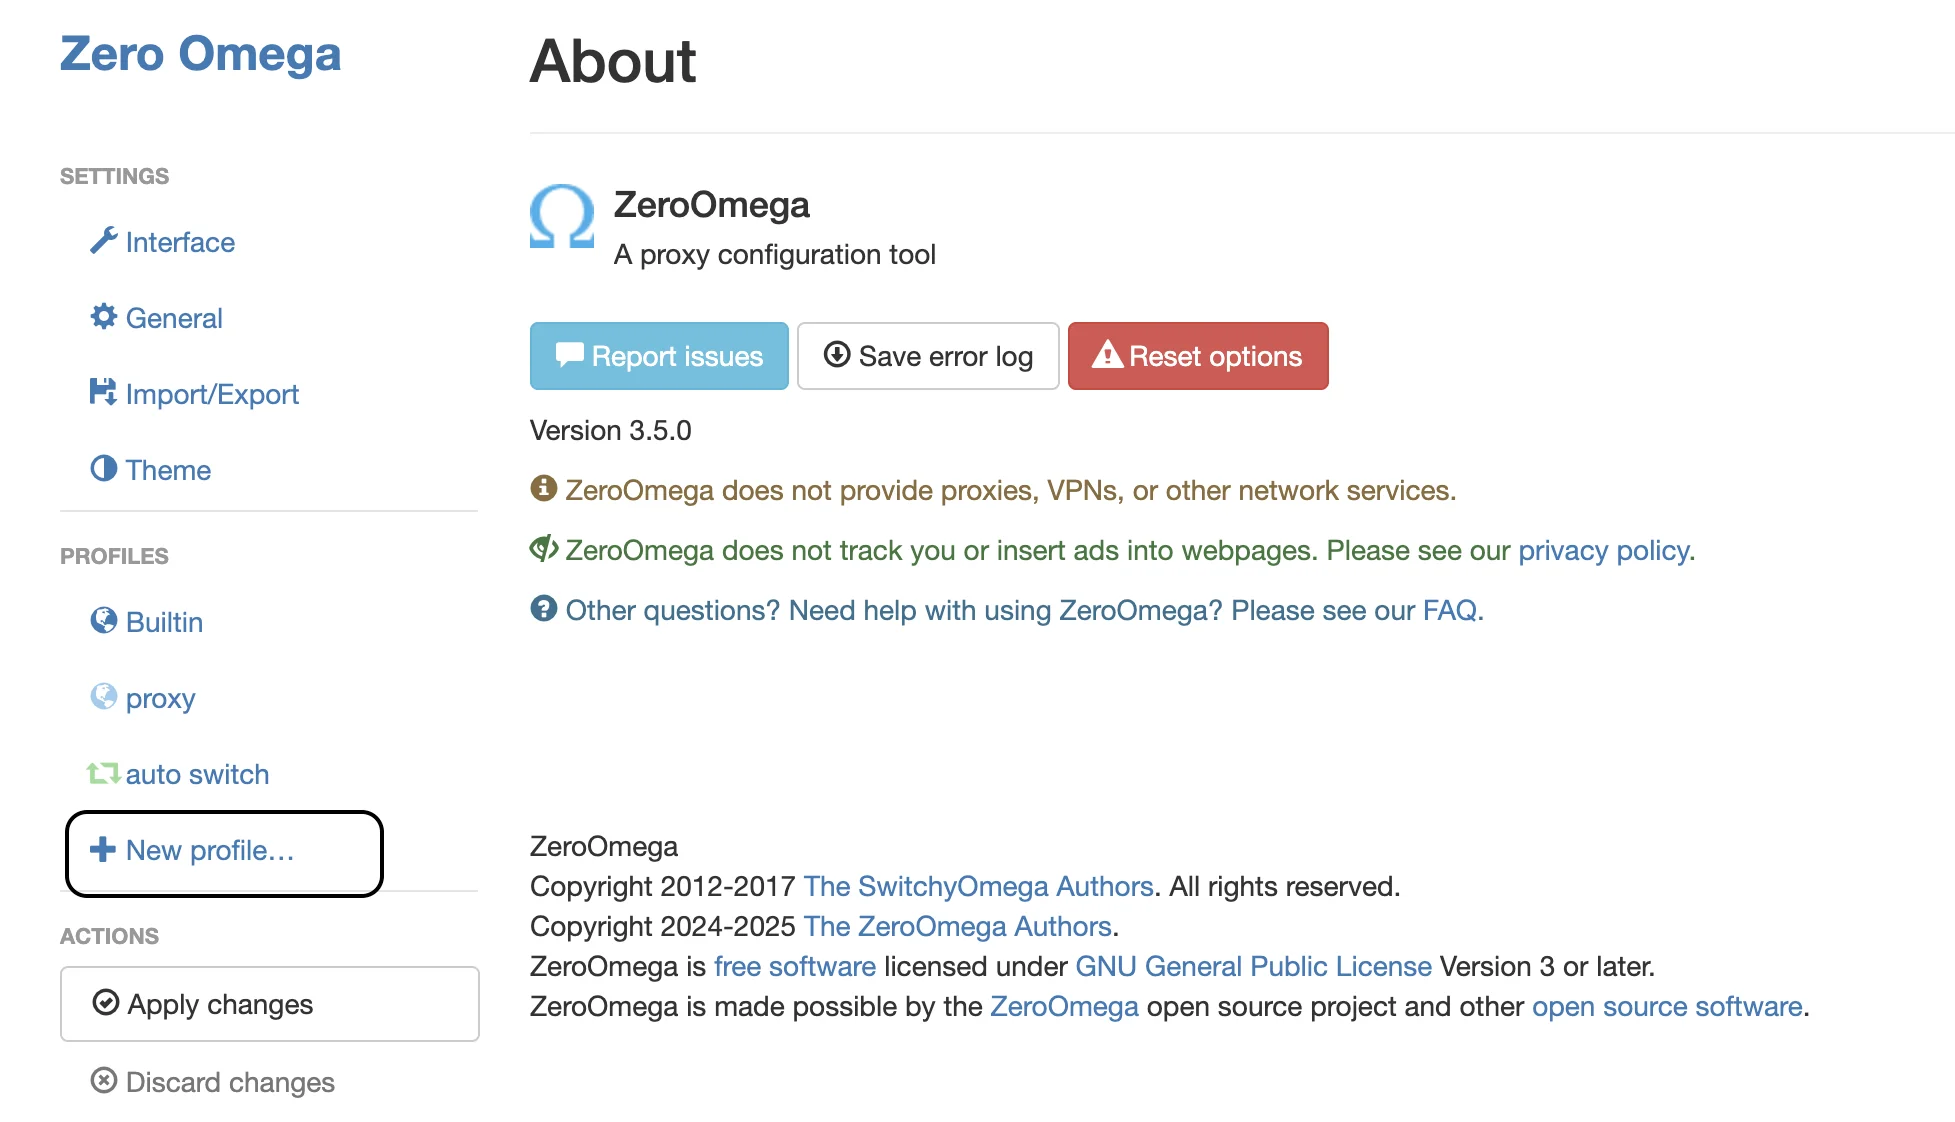Click the download arrow icon in Save error log
This screenshot has height=1122, width=1955.
(836, 354)
